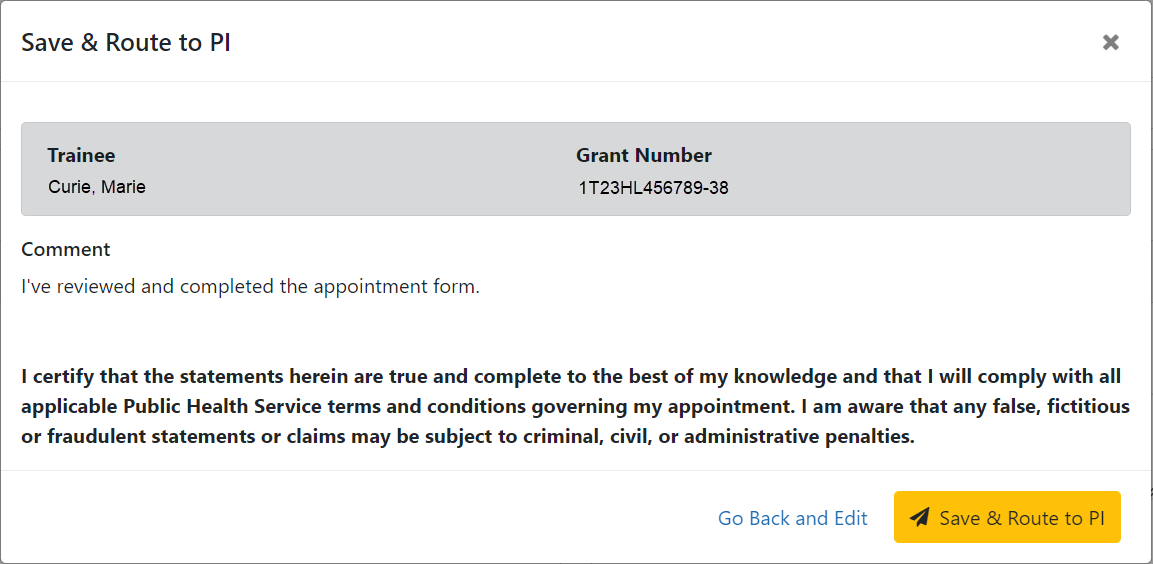Image resolution: width=1153 pixels, height=564 pixels.
Task: Select grant number 1T23HL456789-38
Action: (x=652, y=188)
